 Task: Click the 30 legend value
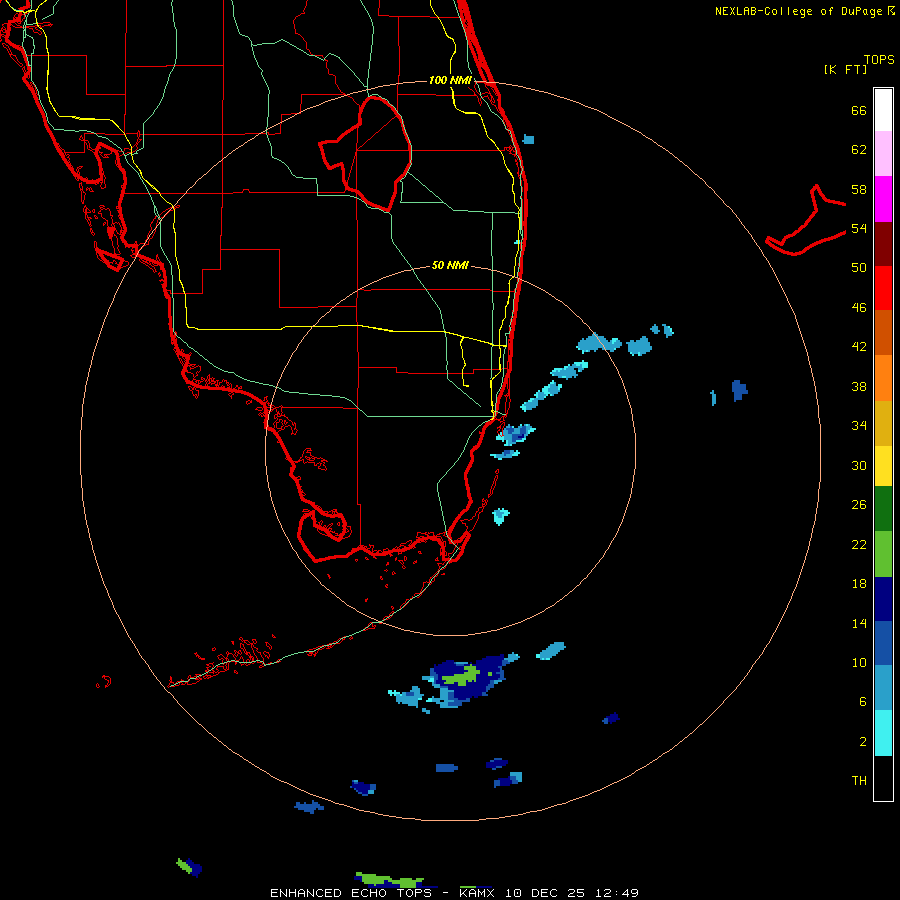(859, 465)
